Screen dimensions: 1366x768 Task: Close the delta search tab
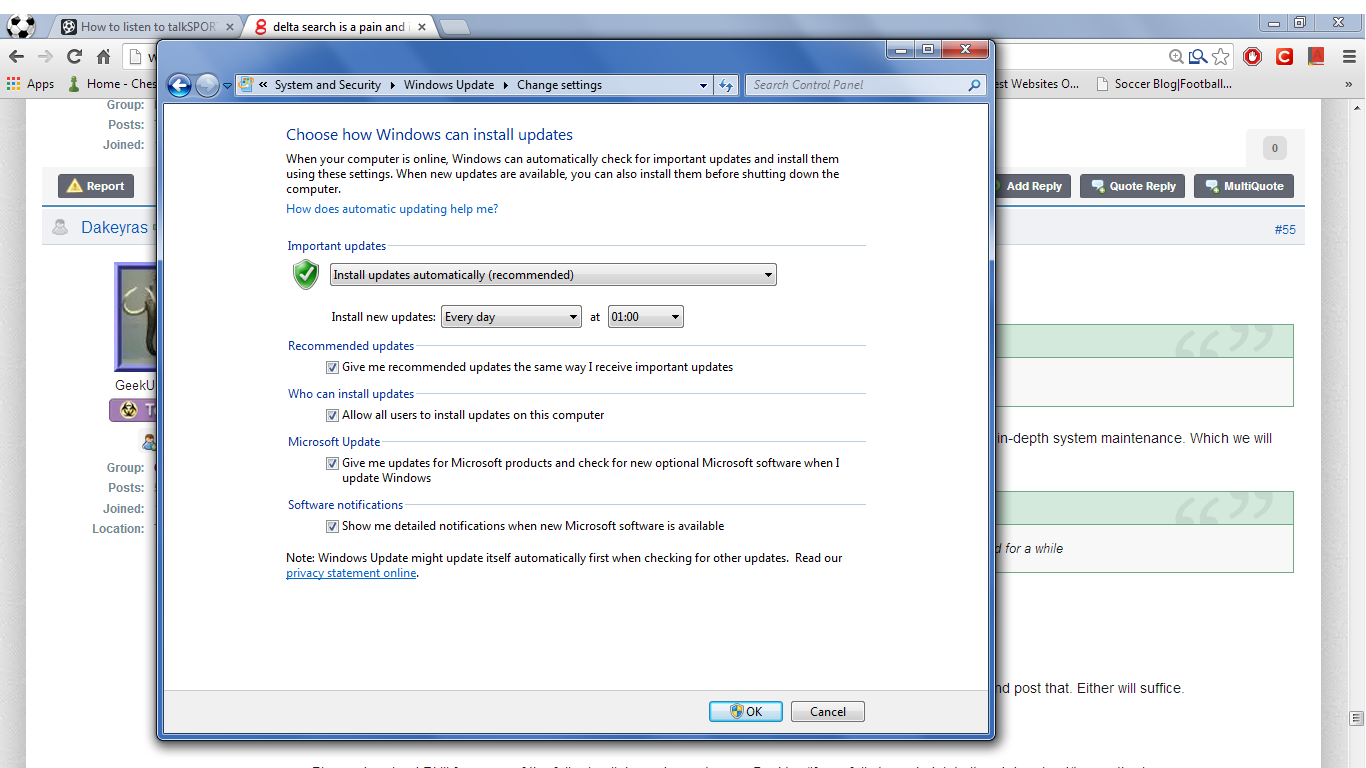coord(421,27)
